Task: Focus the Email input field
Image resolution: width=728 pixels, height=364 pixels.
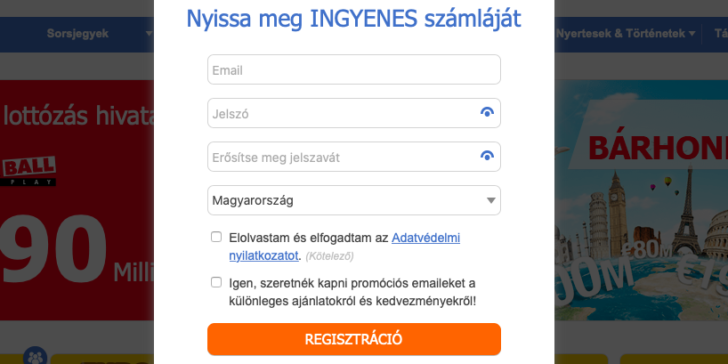Action: pos(354,70)
